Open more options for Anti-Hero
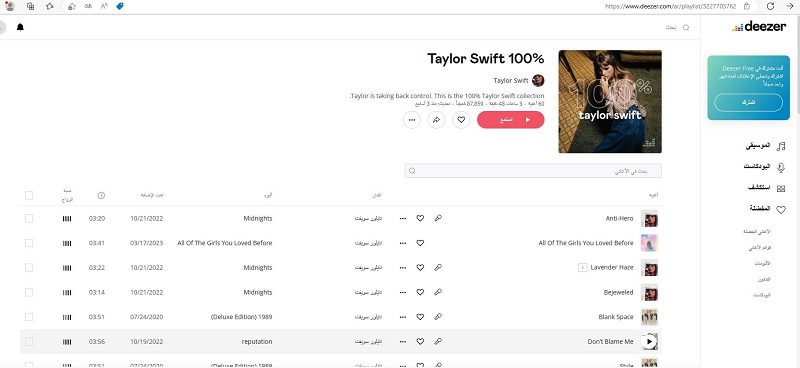Viewport: 800px width, 368px height. pos(403,218)
